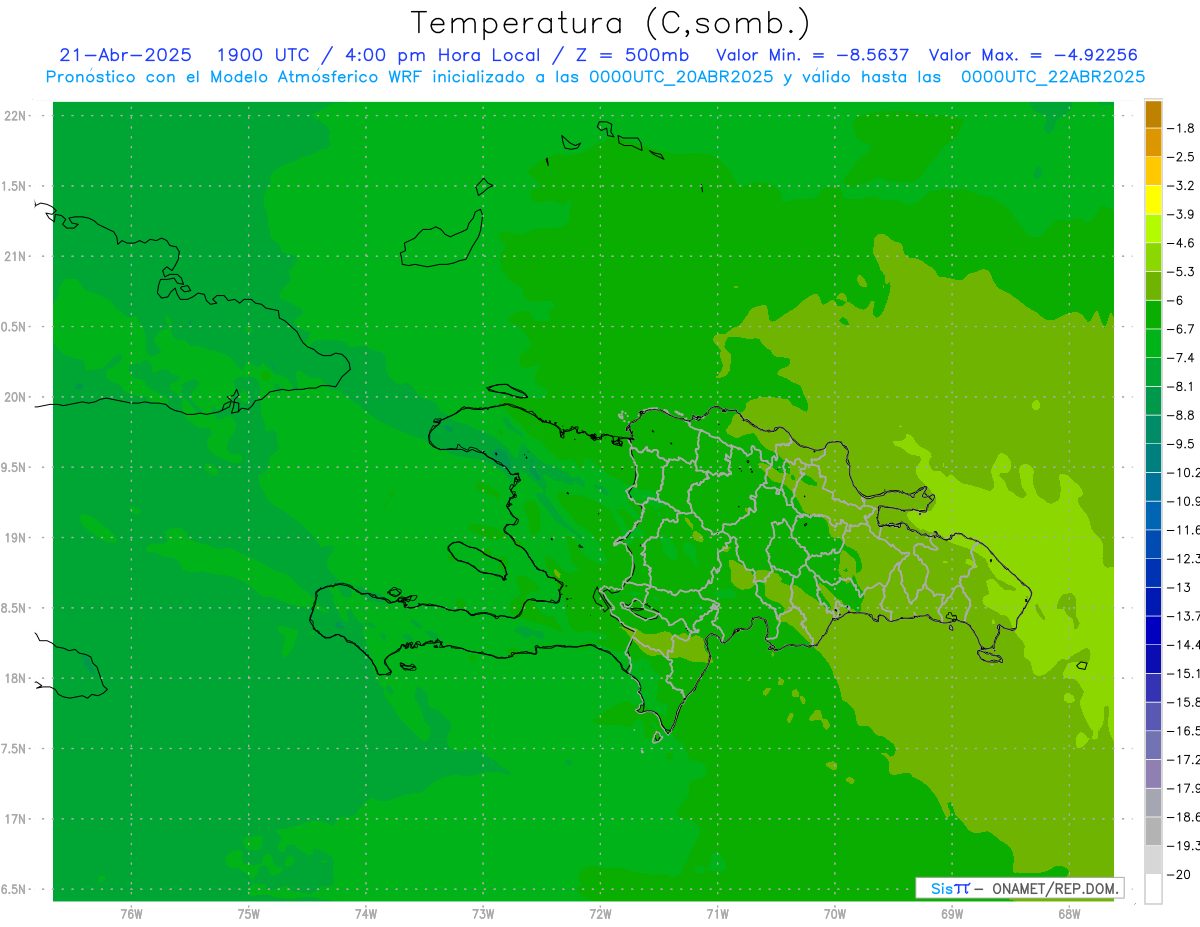Click the "19N" latitude tick label
This screenshot has width=1200, height=927.
(16, 538)
